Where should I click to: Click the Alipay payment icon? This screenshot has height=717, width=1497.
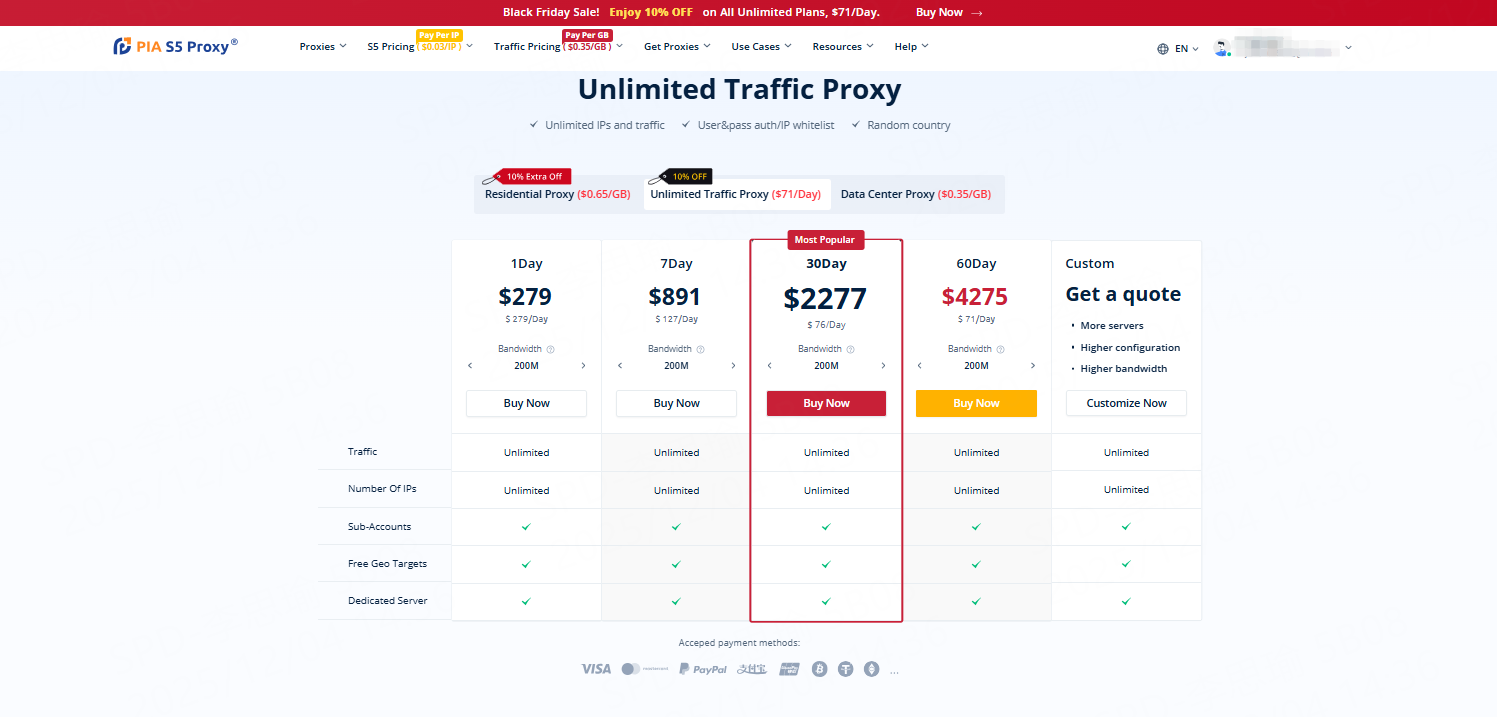coord(751,668)
